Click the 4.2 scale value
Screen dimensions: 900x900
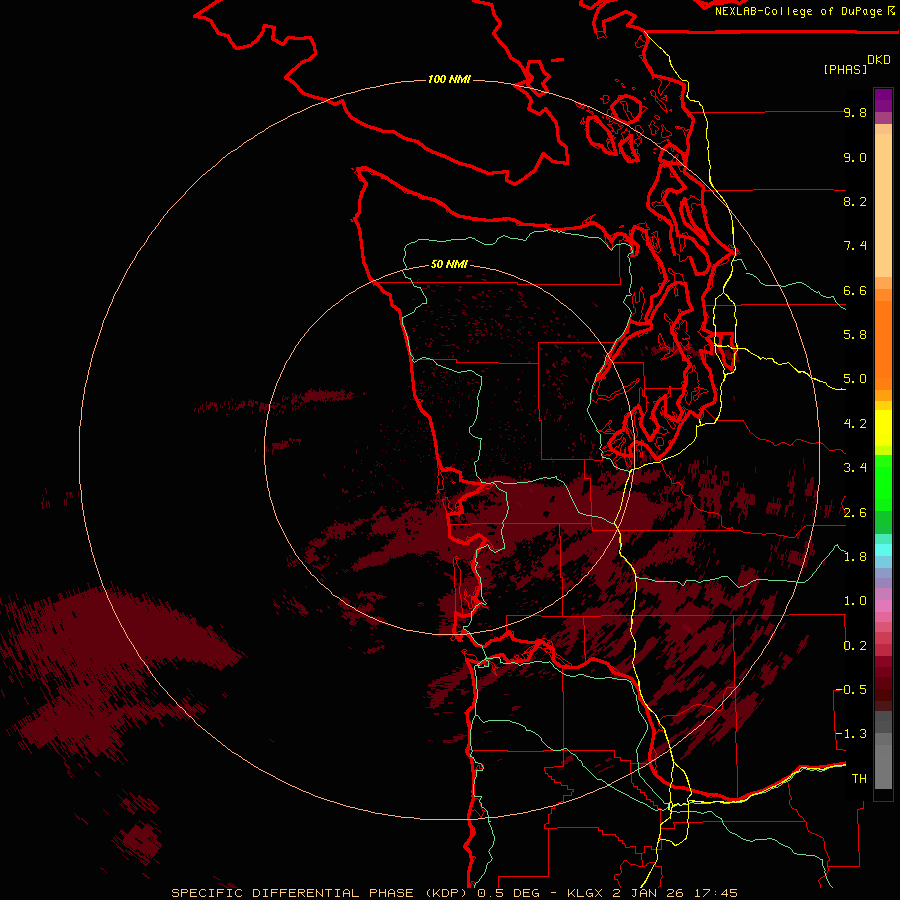(855, 424)
